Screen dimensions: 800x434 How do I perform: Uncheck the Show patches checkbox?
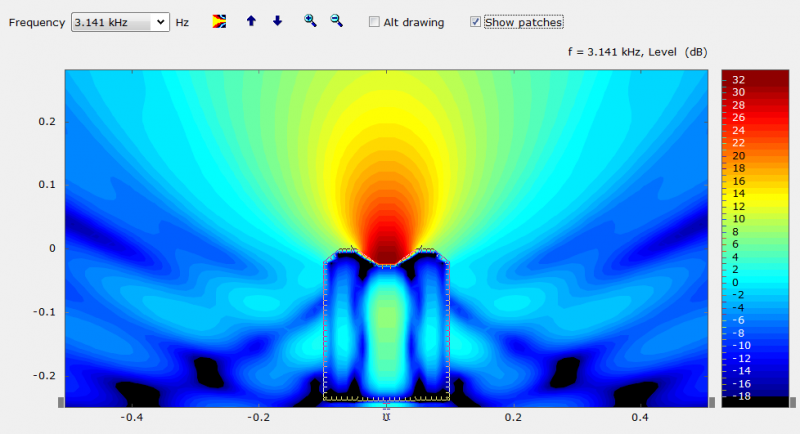coord(476,22)
